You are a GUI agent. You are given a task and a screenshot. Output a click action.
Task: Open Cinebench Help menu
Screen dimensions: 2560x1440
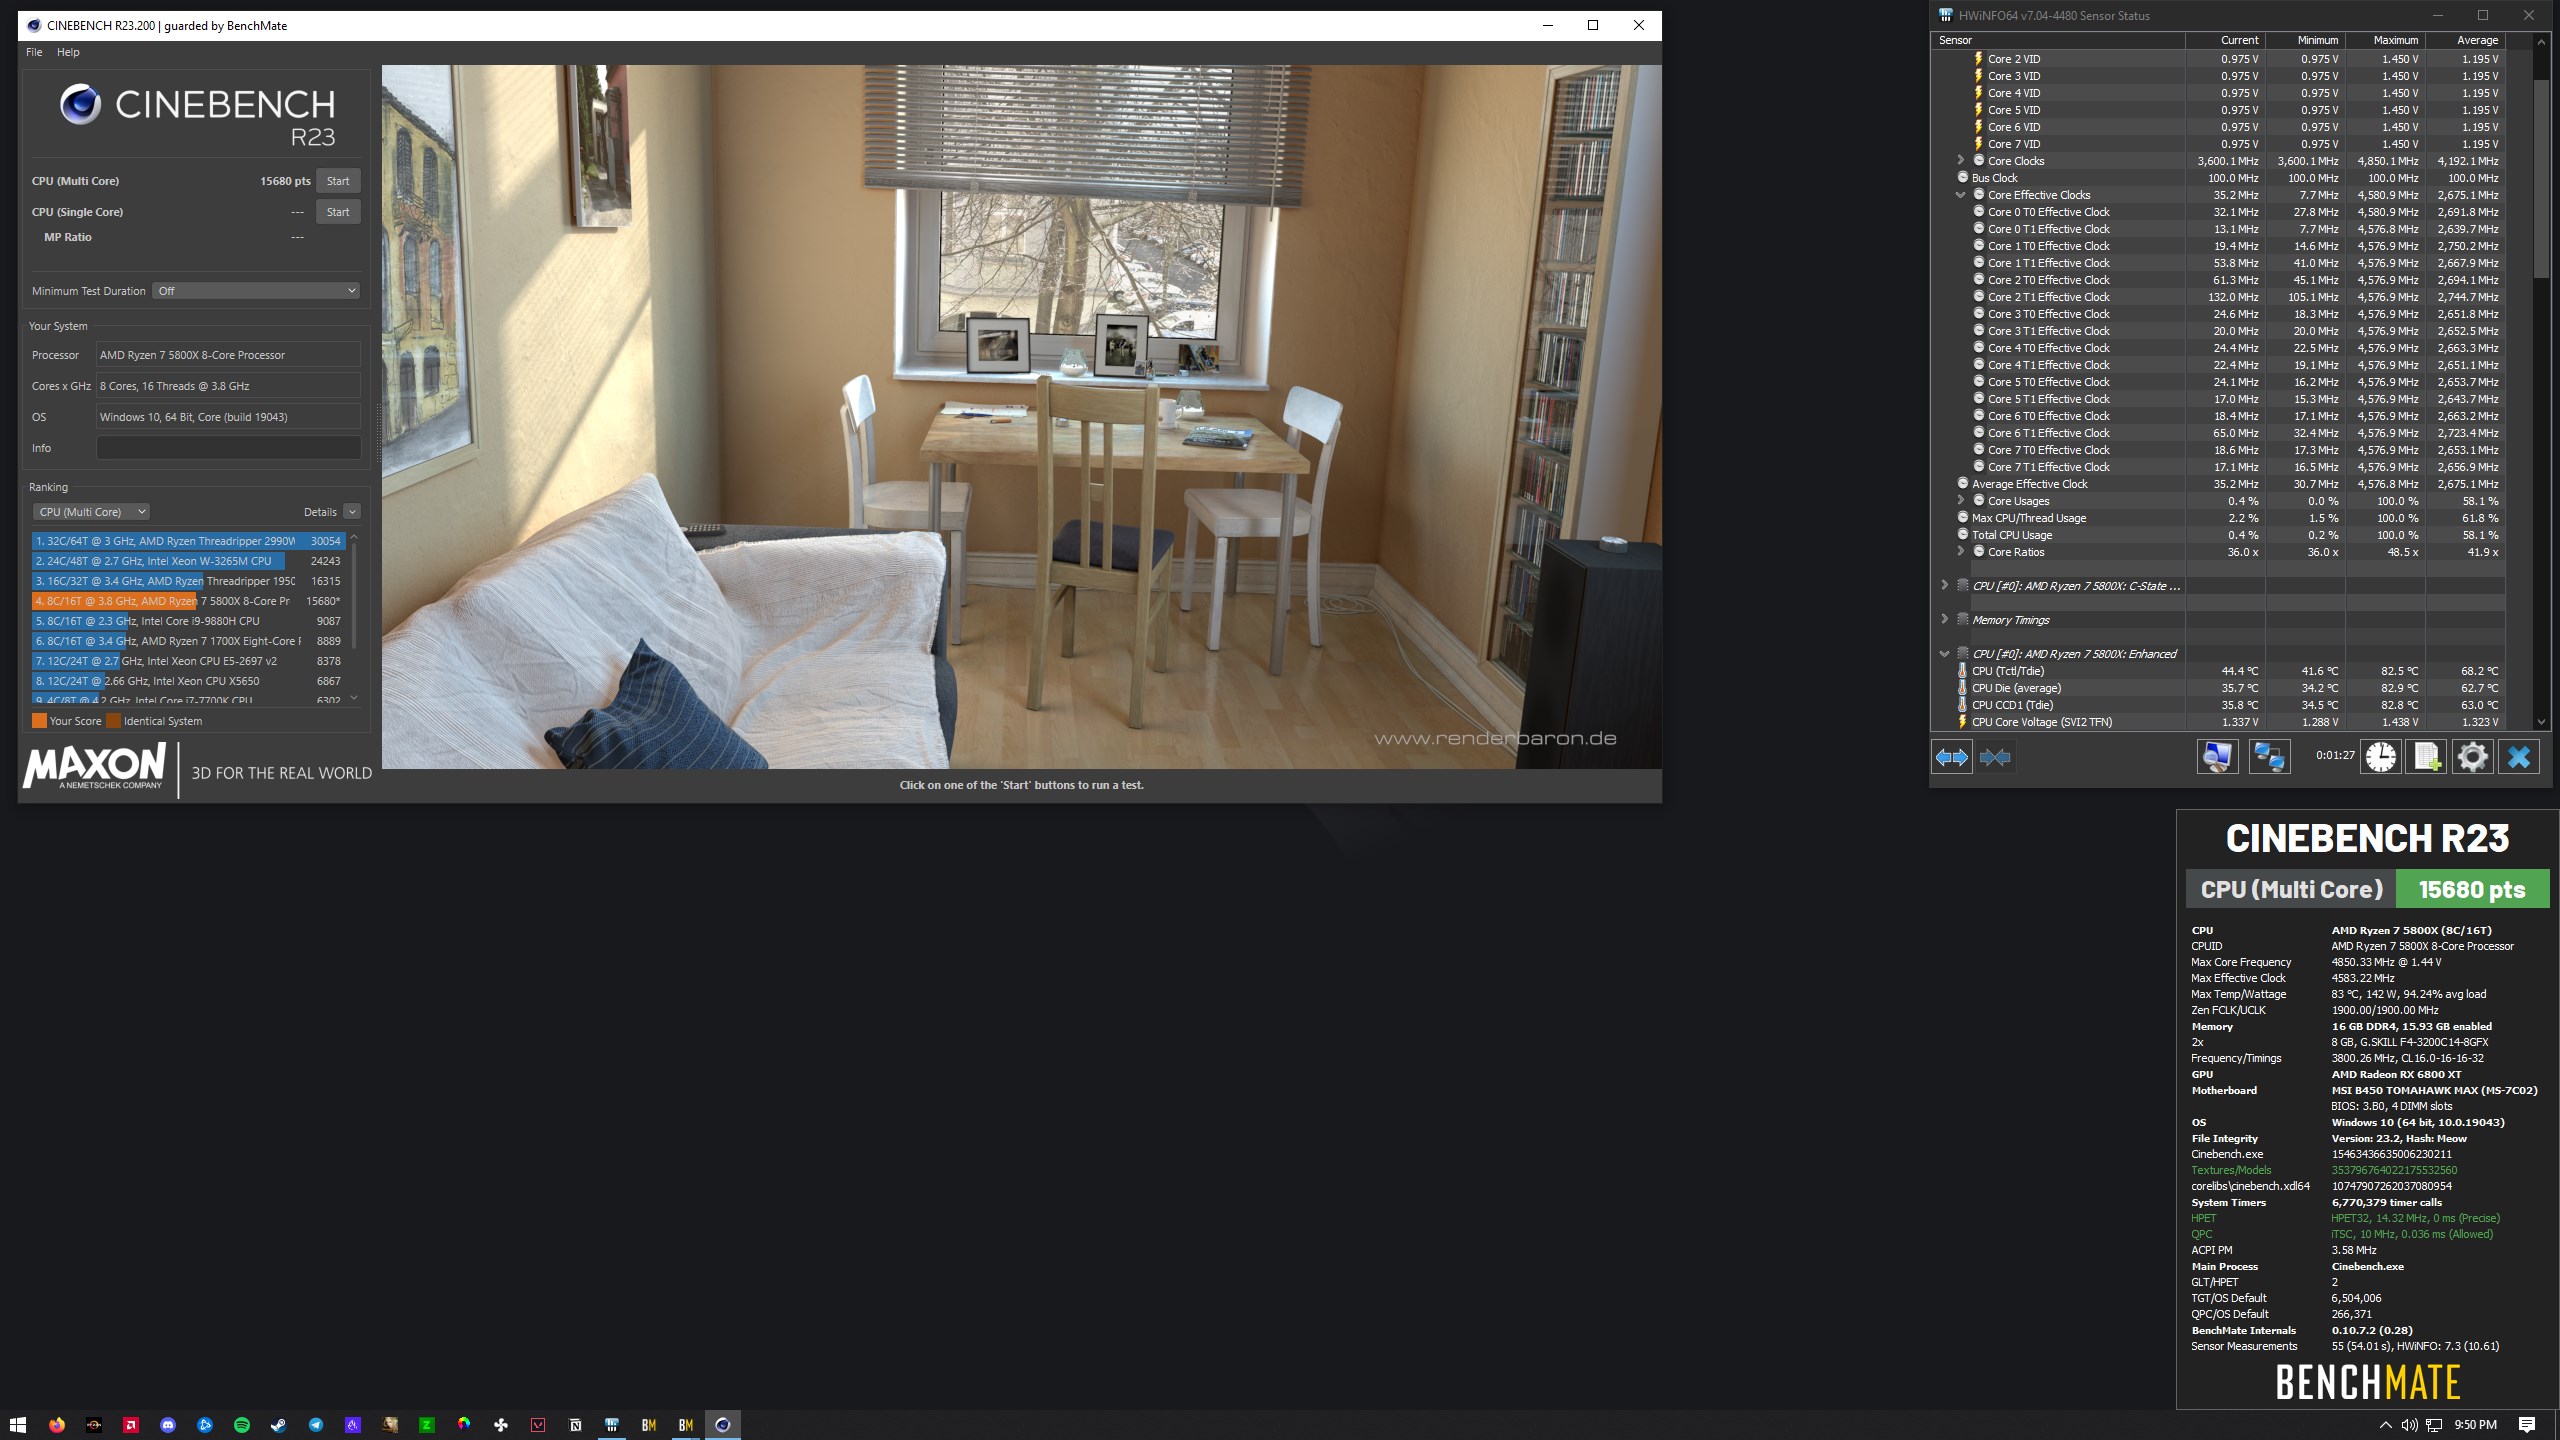point(68,52)
